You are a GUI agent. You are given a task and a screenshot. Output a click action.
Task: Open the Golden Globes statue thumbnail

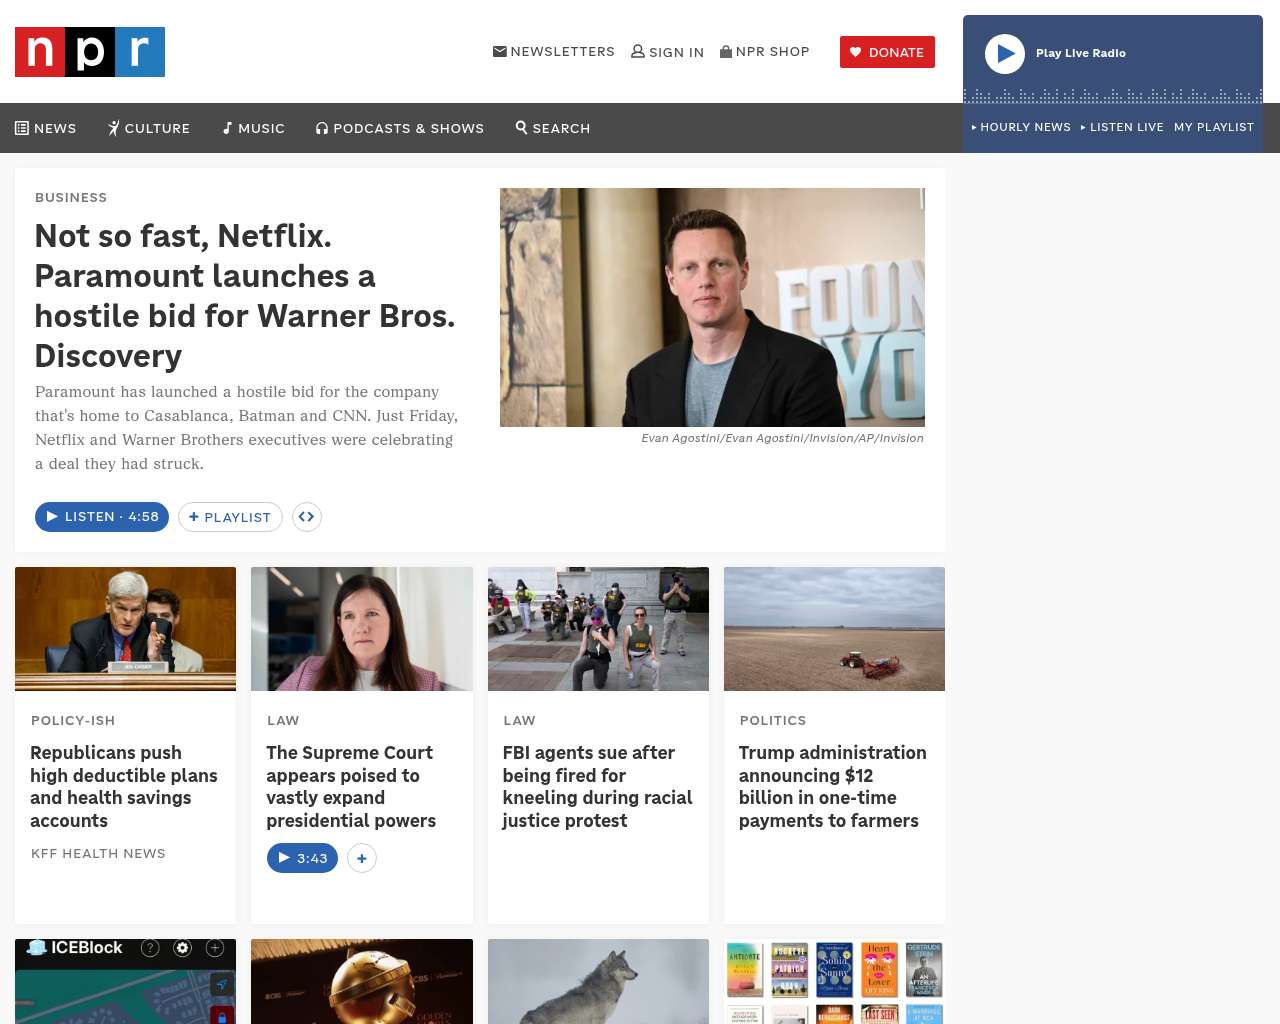(x=362, y=981)
